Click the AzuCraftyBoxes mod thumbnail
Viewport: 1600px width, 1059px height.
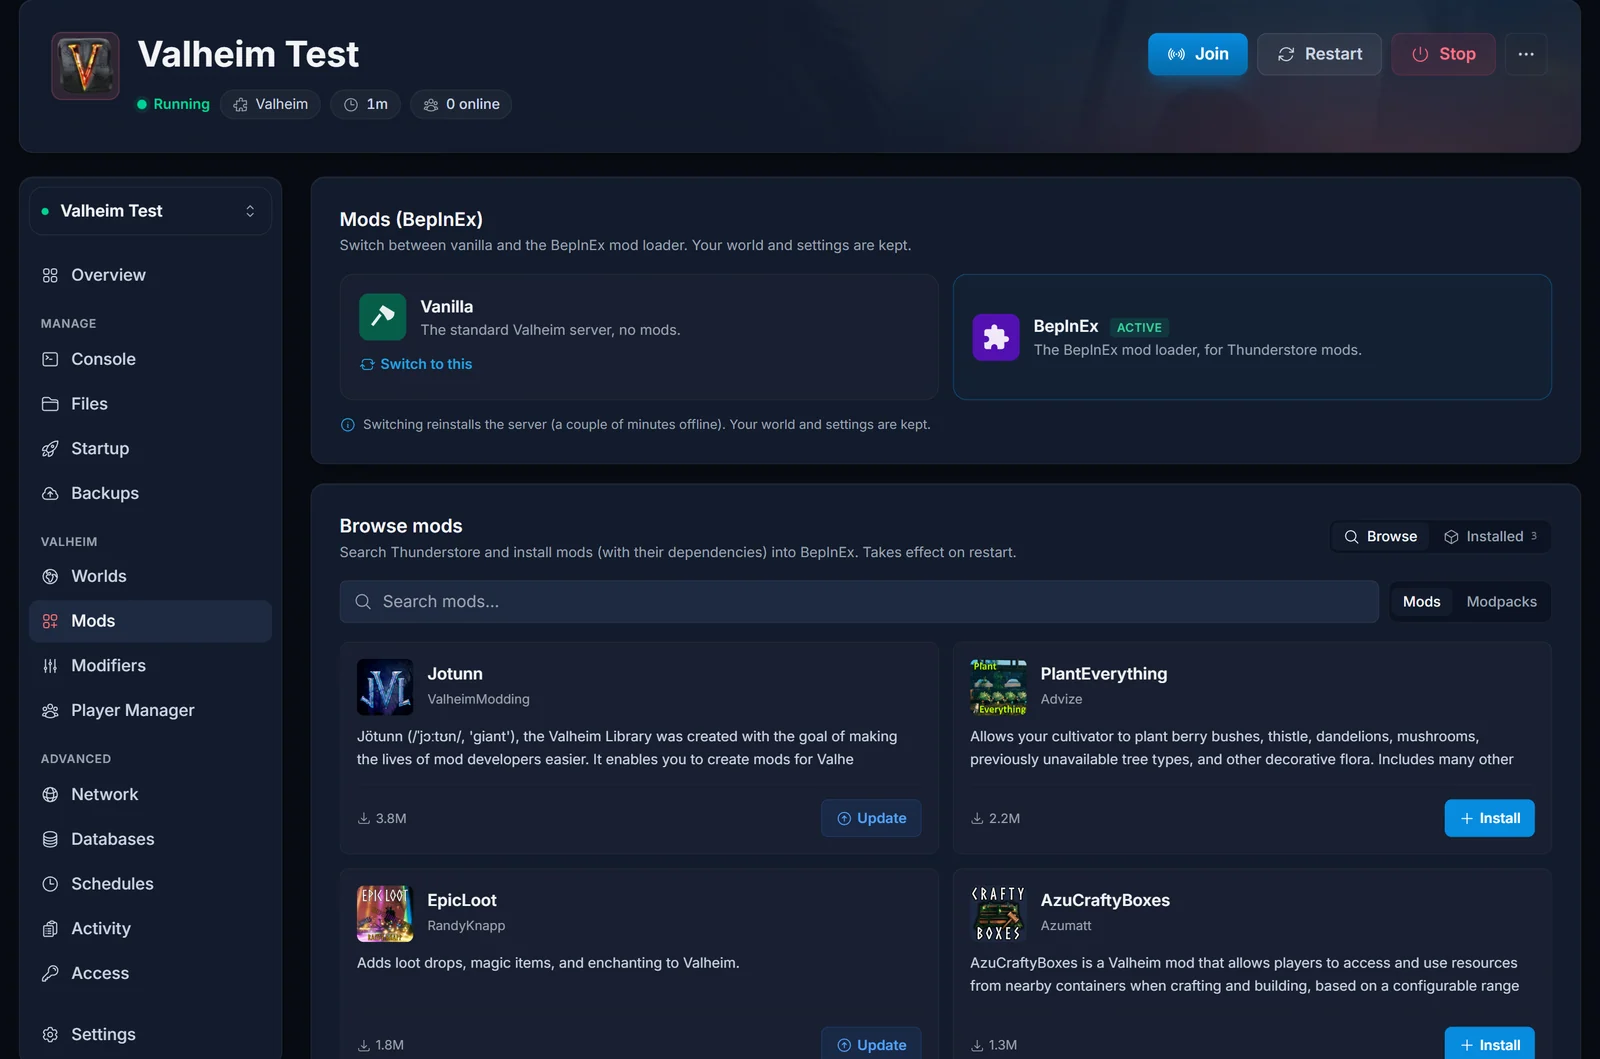point(998,913)
